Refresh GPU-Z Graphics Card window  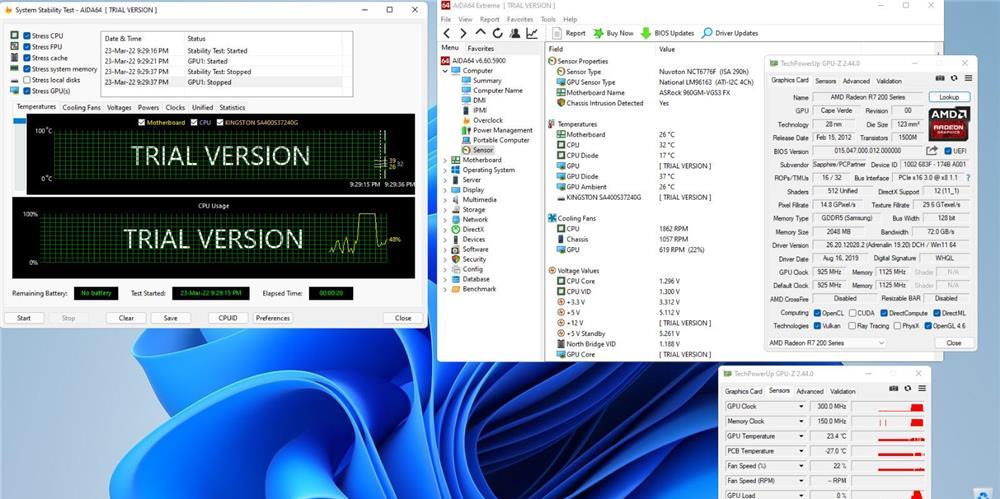[953, 78]
